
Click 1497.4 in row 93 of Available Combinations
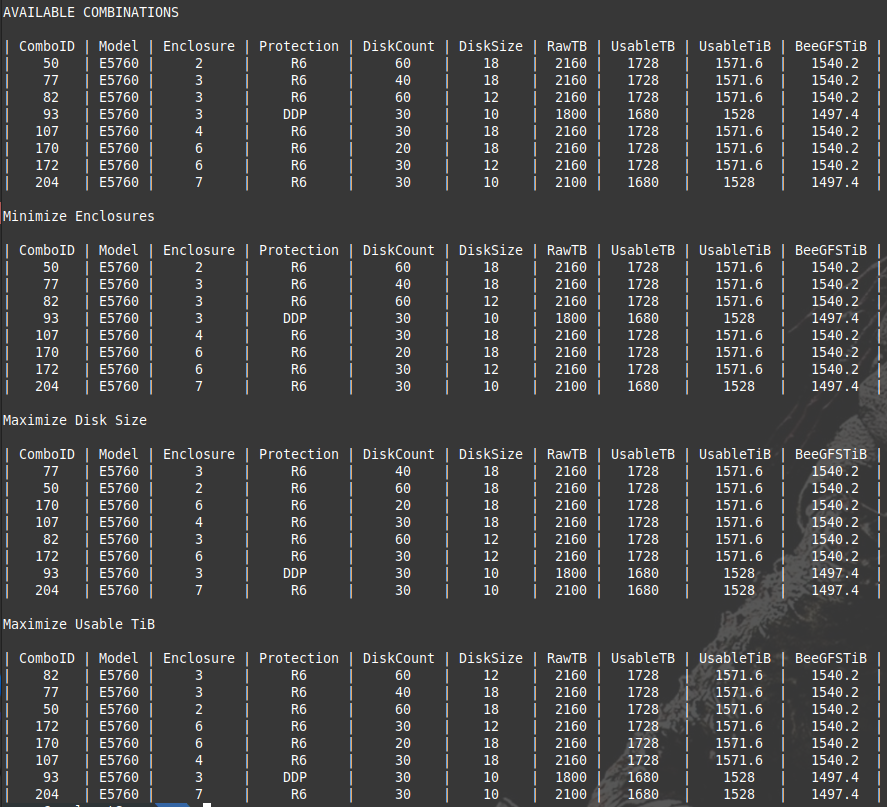click(835, 115)
